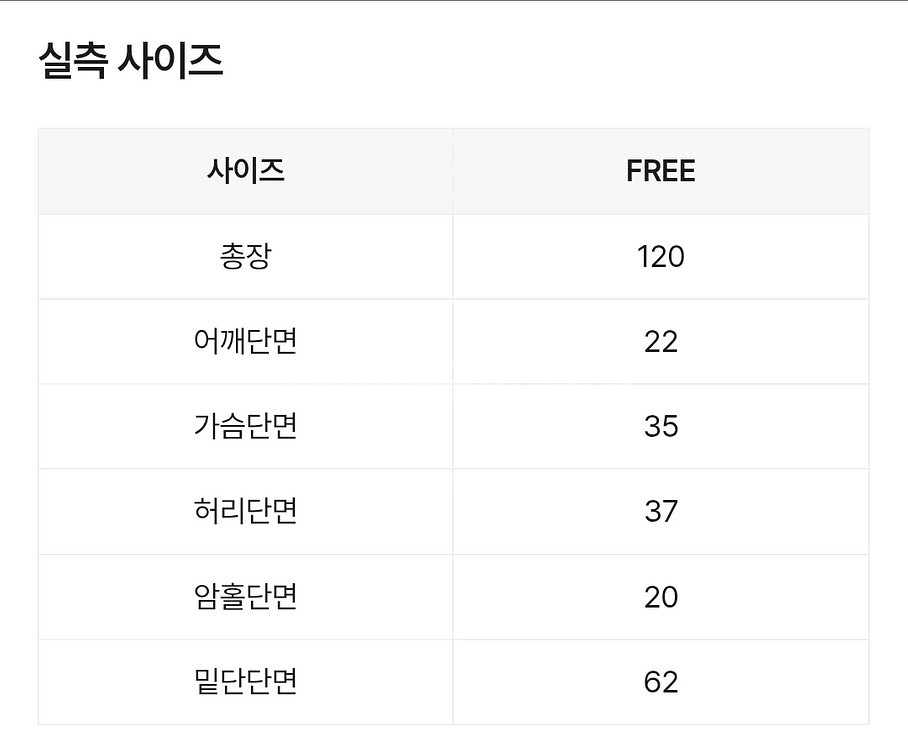Click the word 사이즈 in the page heading

pos(170,61)
